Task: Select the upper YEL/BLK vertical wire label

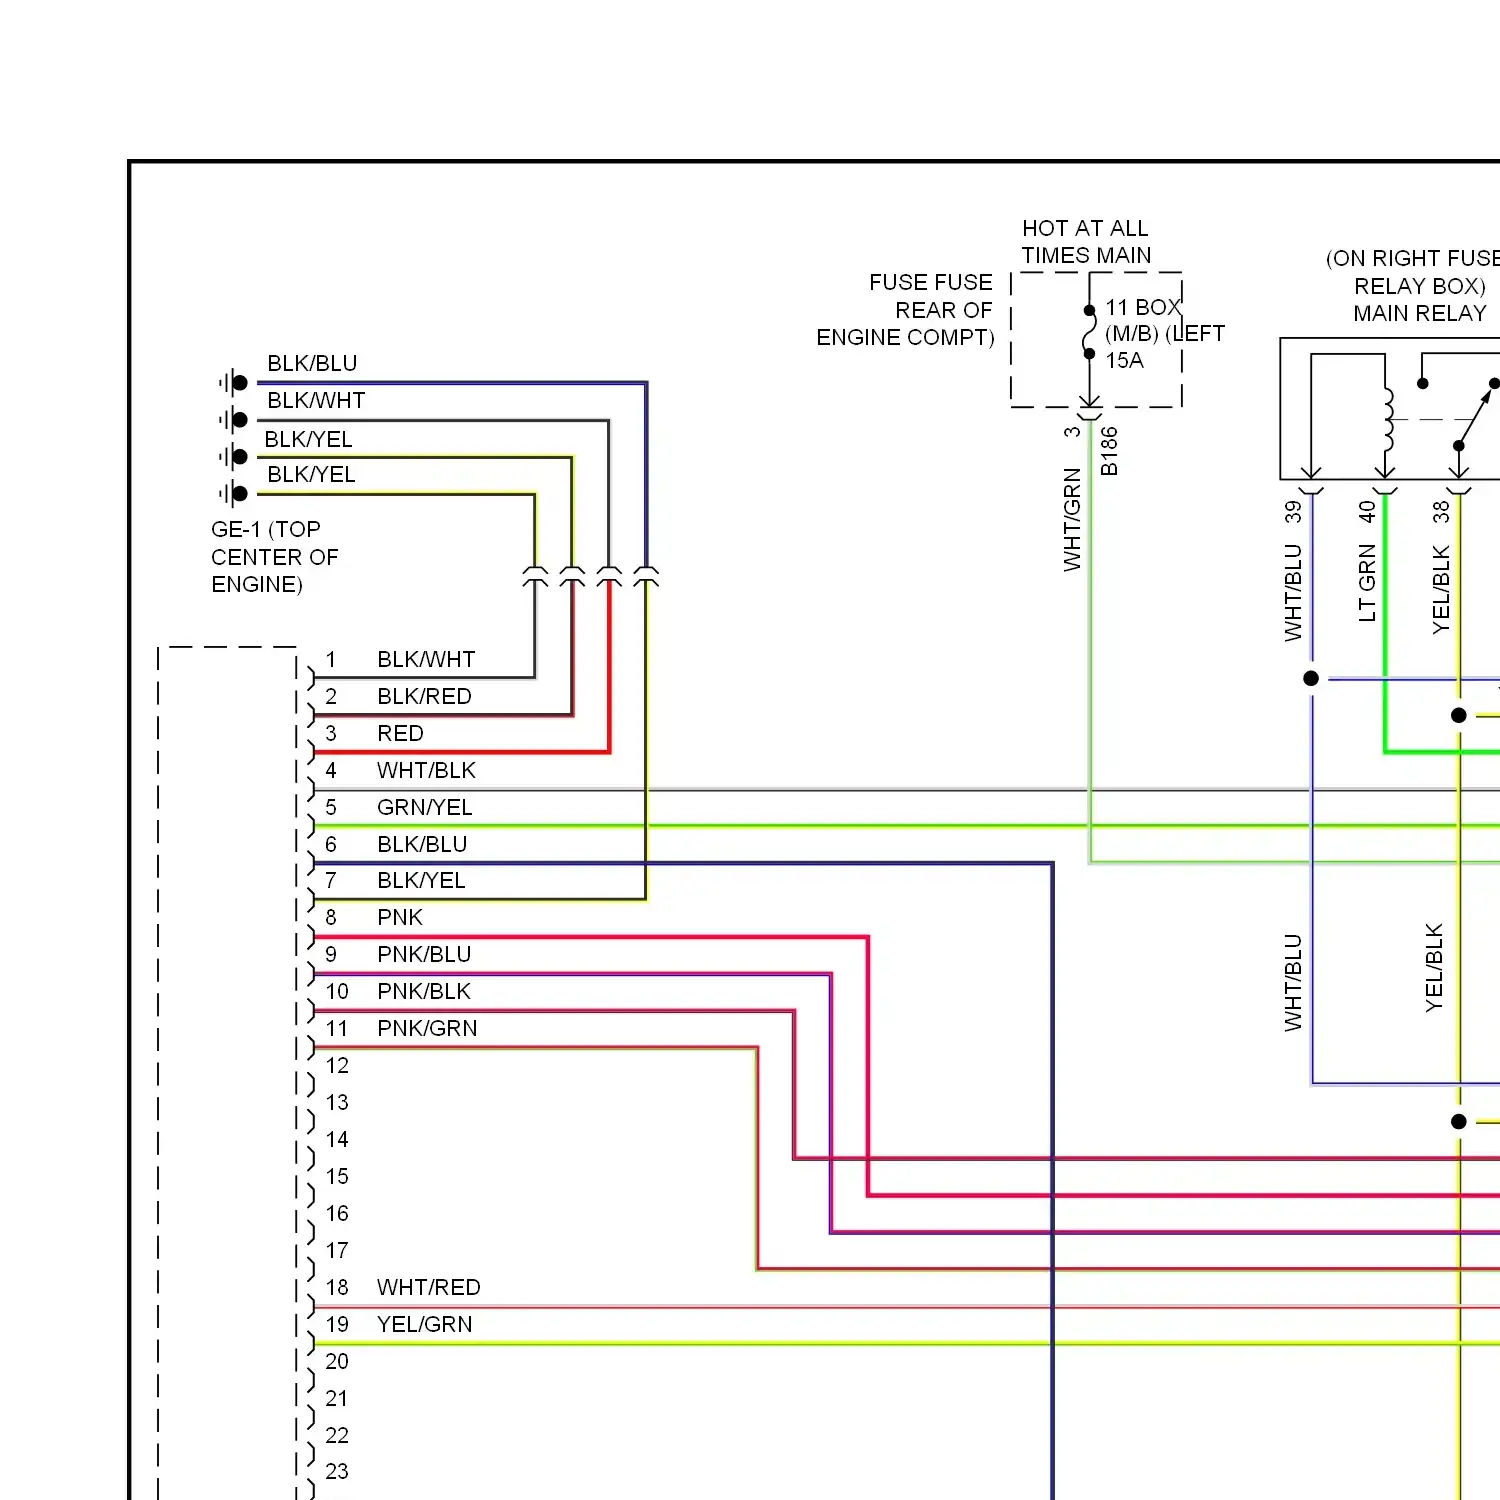Action: [1441, 589]
